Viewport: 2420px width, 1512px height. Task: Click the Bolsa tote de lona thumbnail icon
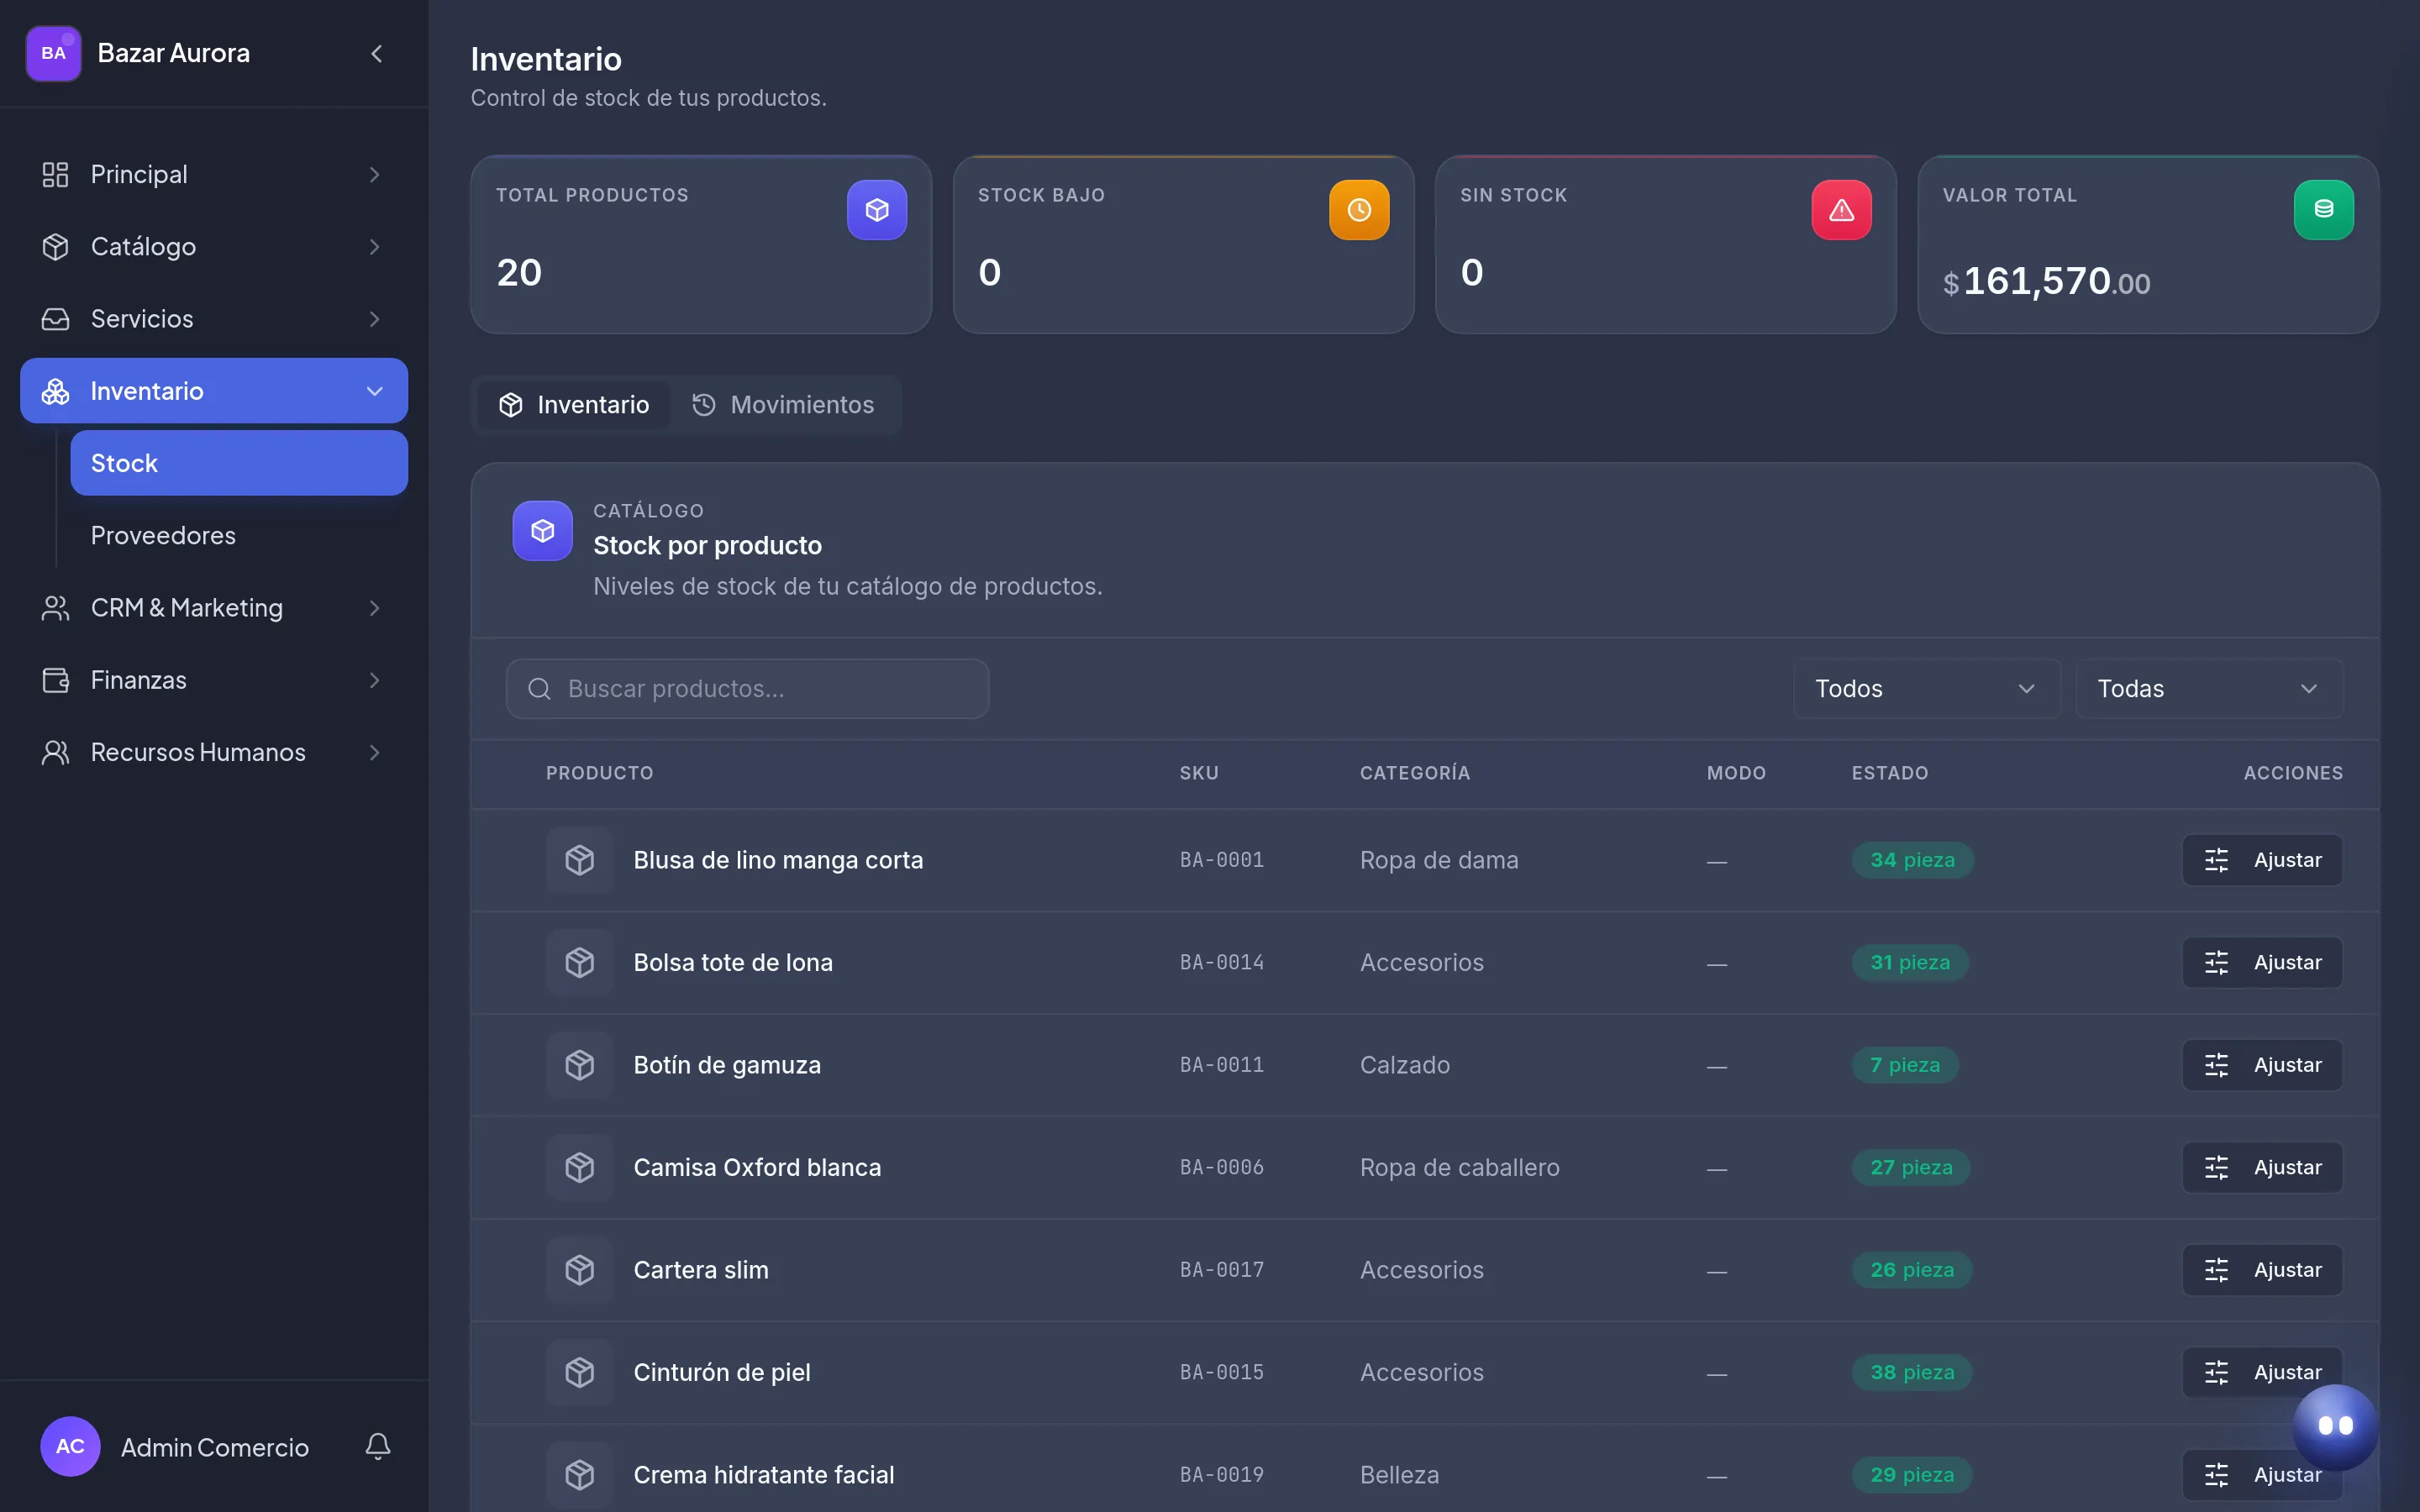(x=580, y=962)
